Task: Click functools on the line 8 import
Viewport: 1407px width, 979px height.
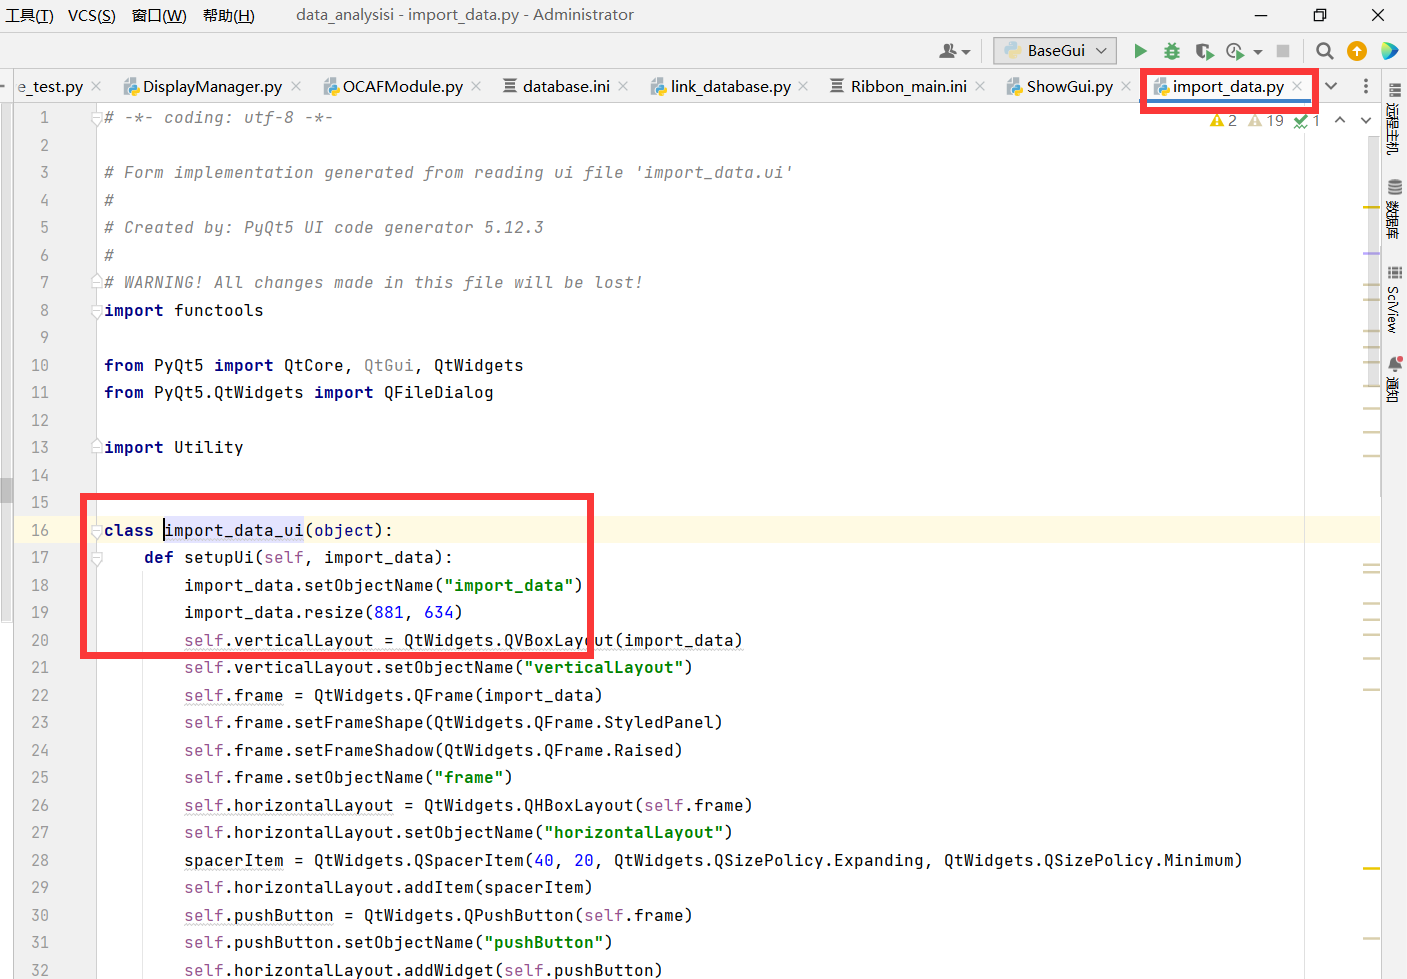Action: click(219, 310)
